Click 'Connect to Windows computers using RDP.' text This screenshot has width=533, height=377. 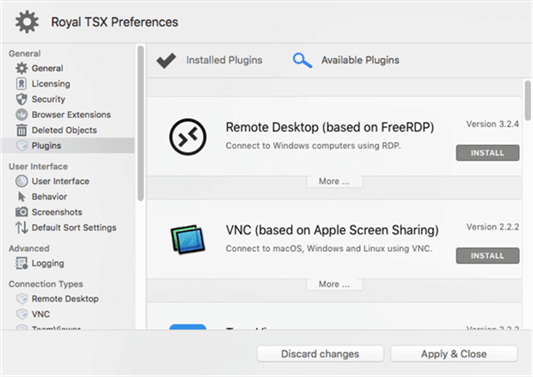(x=313, y=145)
